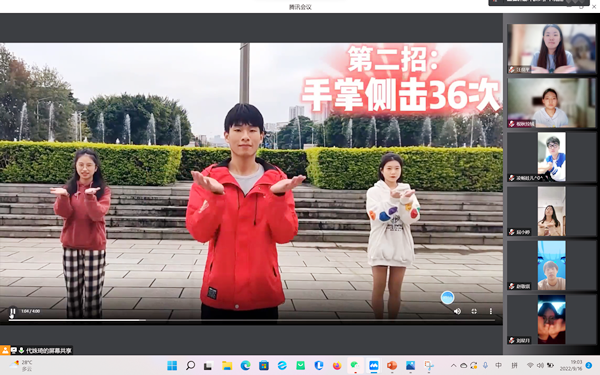
Task: Select participant tile with blue anime background
Action: [551, 266]
